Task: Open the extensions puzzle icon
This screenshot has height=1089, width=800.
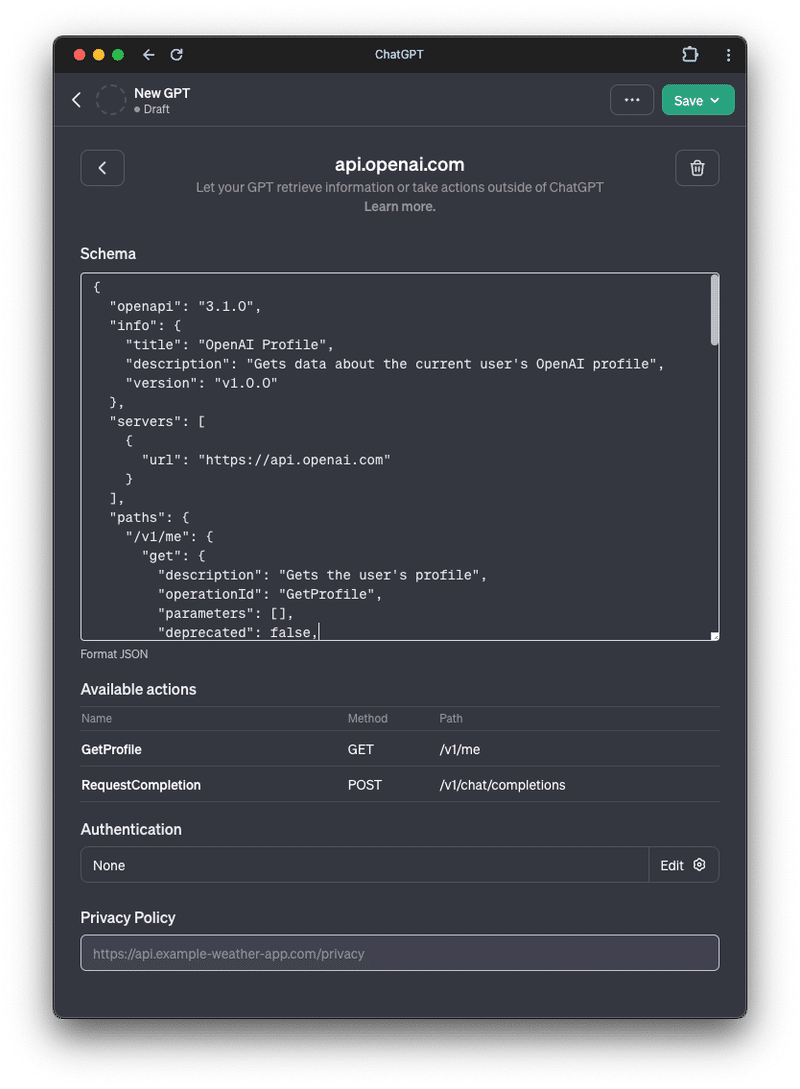Action: pyautogui.click(x=690, y=54)
